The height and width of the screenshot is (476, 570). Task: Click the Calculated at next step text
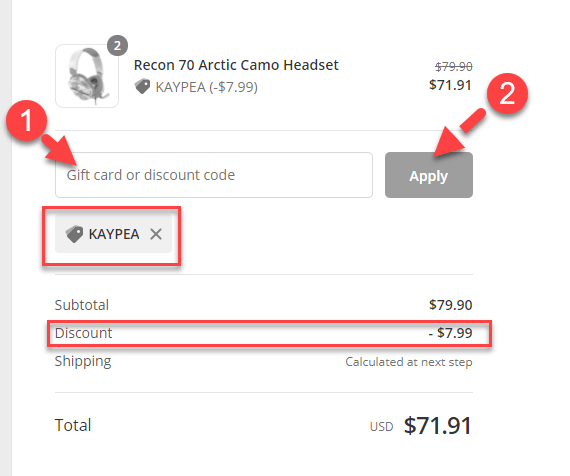click(409, 362)
